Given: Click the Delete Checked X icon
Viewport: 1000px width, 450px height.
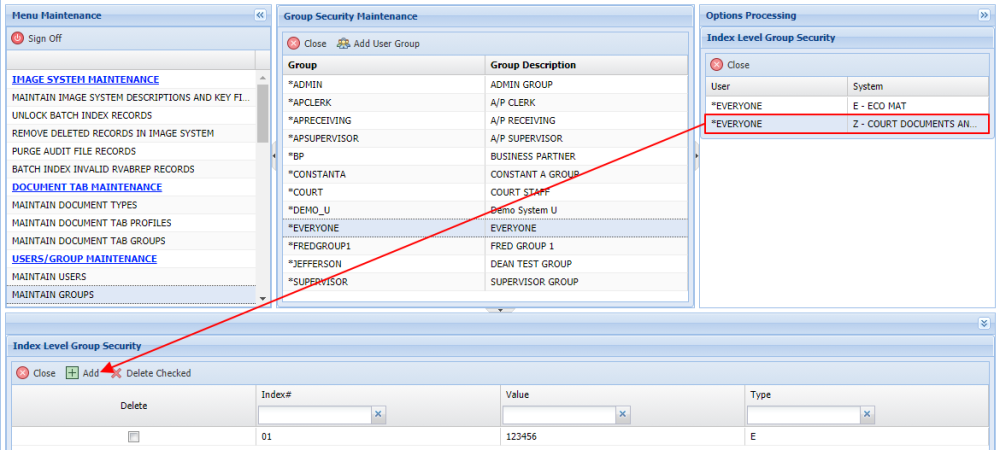Looking at the screenshot, I should tap(116, 373).
